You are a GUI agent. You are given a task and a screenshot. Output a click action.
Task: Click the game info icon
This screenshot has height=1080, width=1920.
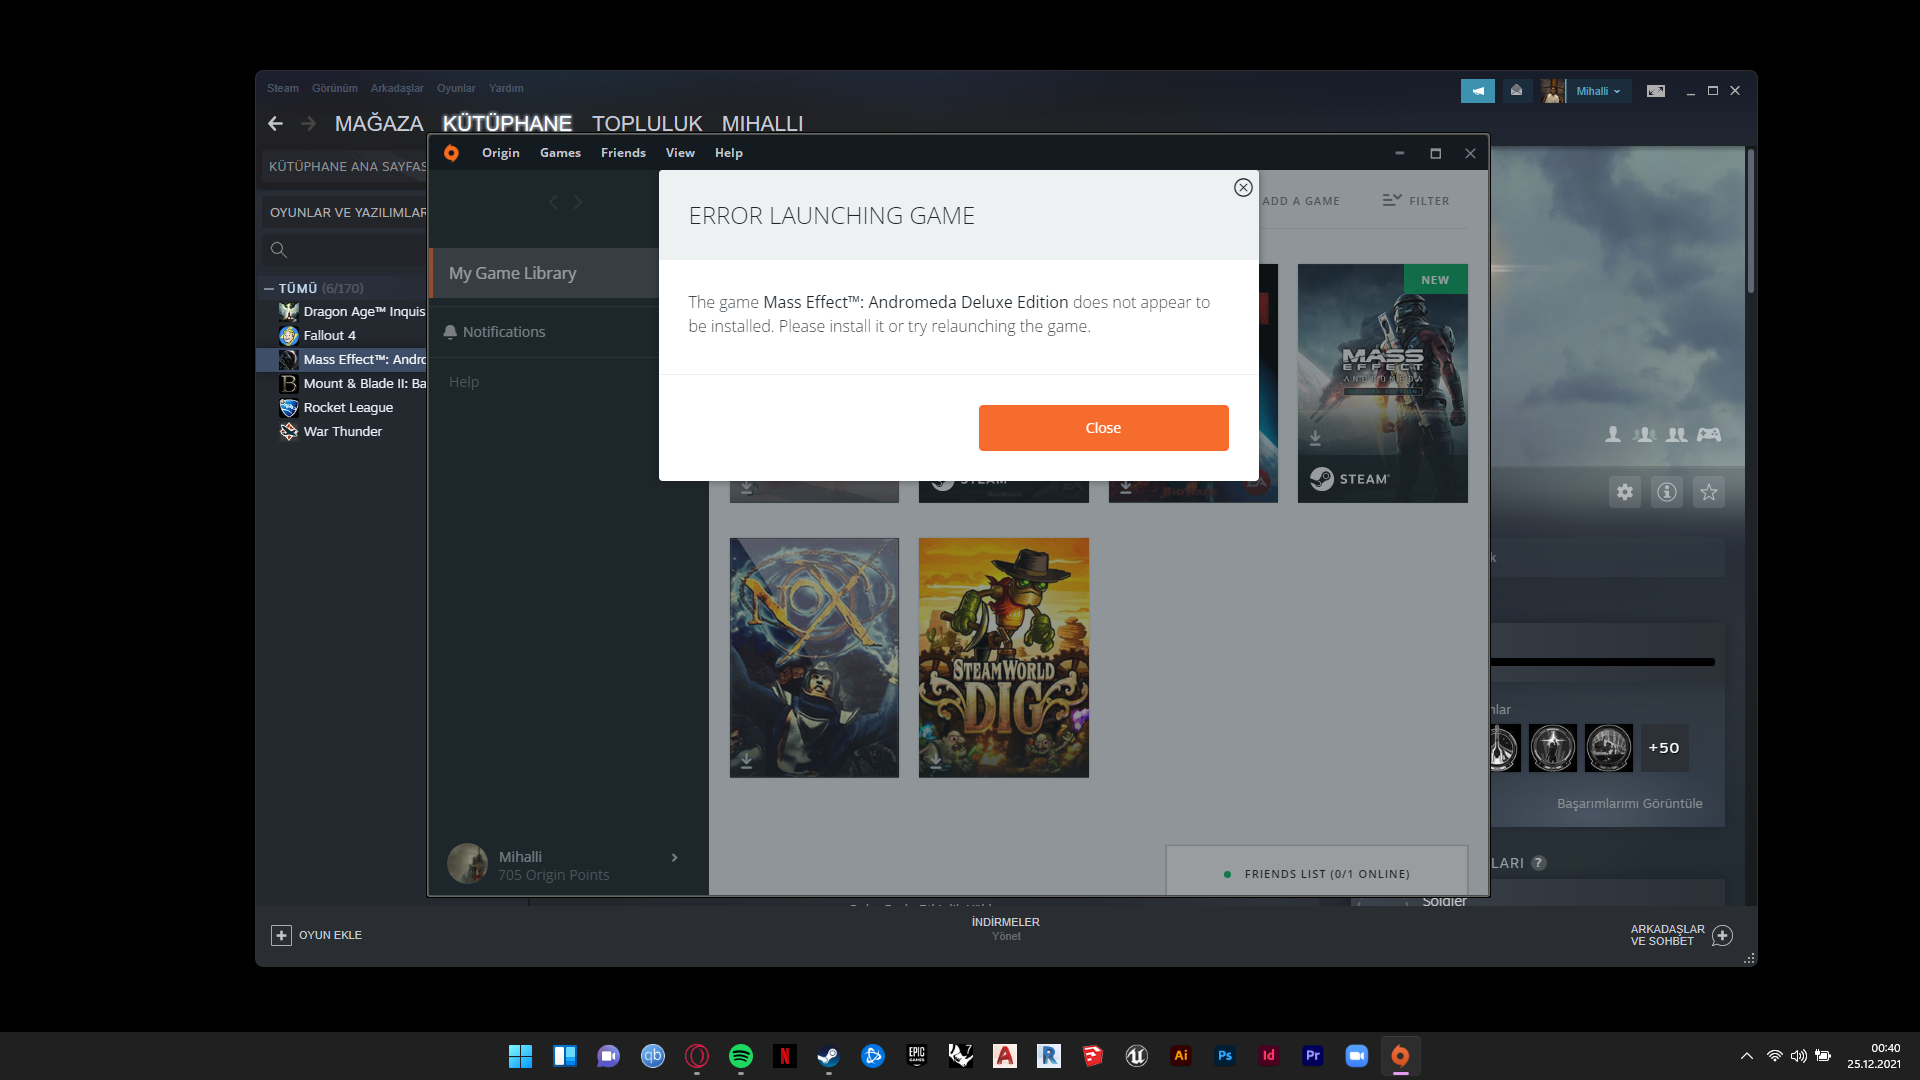pos(1667,492)
